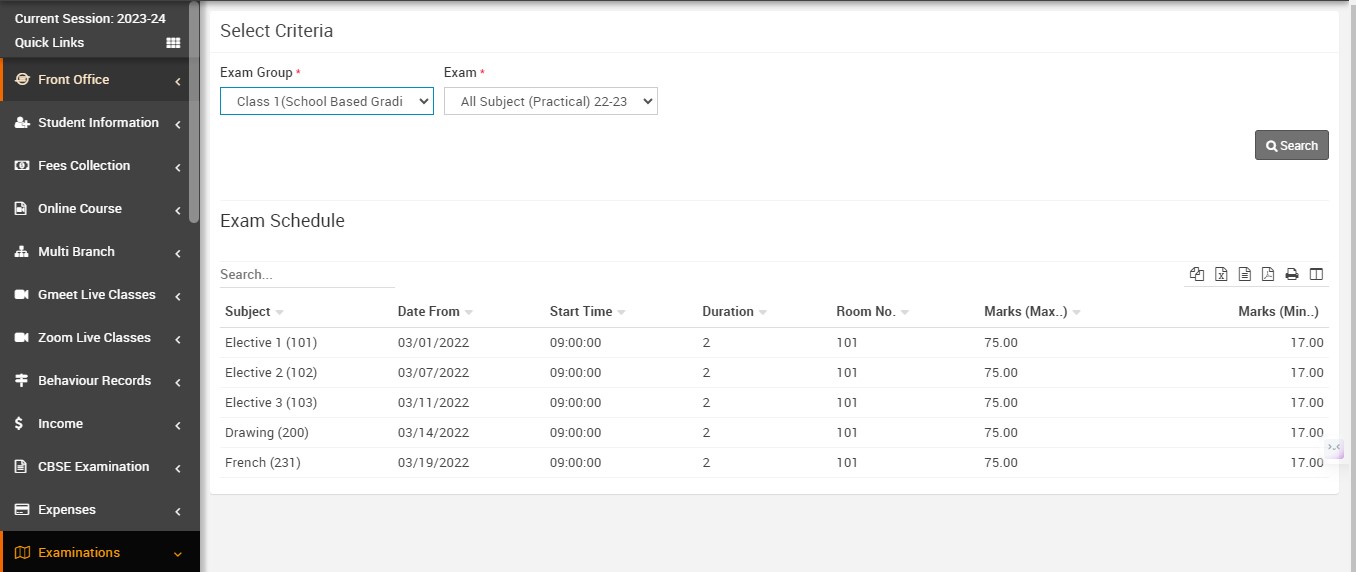Focus the table Search input field
Screen dimensions: 1356x572
tap(307, 274)
